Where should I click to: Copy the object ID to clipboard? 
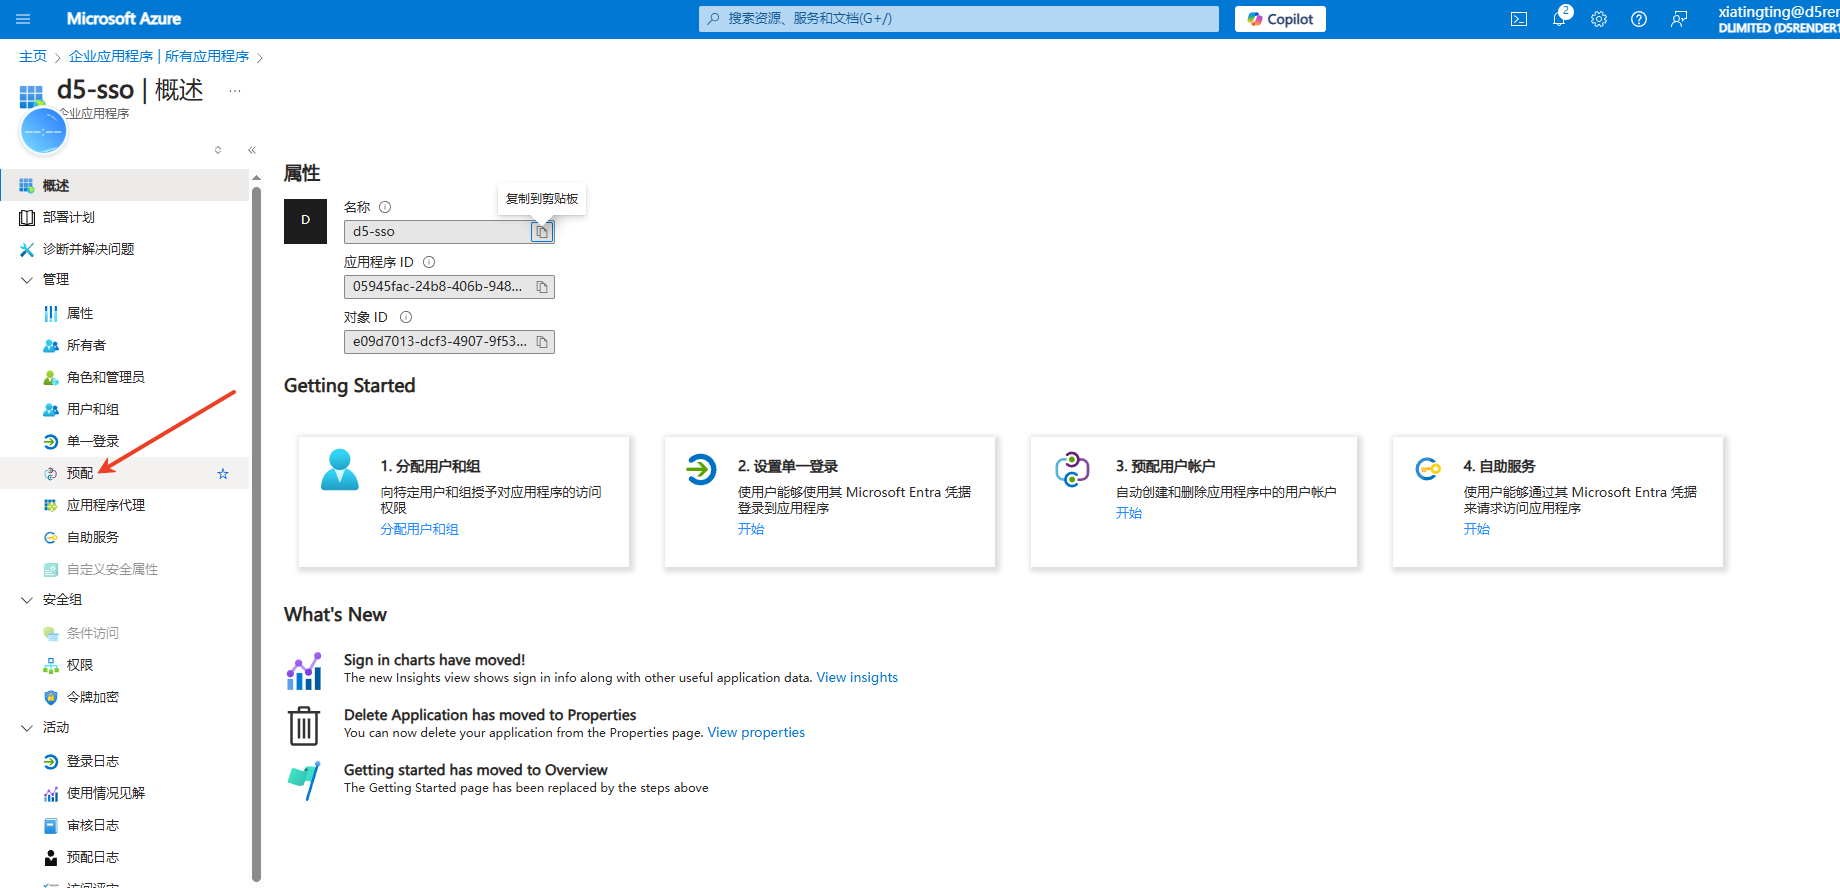(542, 342)
